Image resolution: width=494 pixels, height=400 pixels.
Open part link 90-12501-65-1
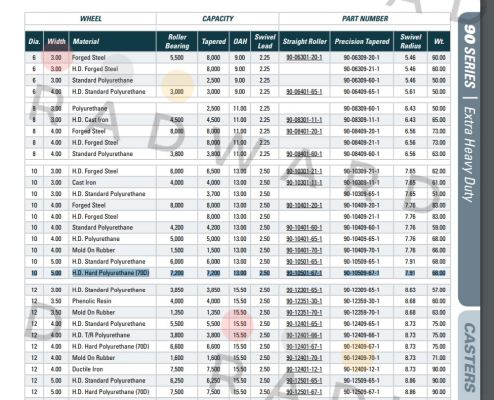304,381
